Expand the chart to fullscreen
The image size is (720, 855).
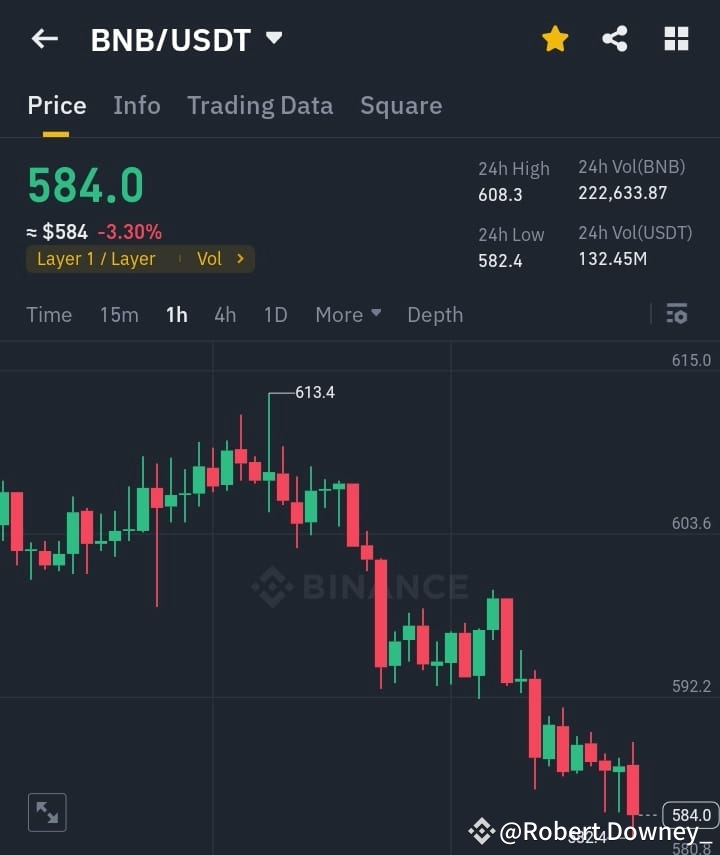(47, 812)
